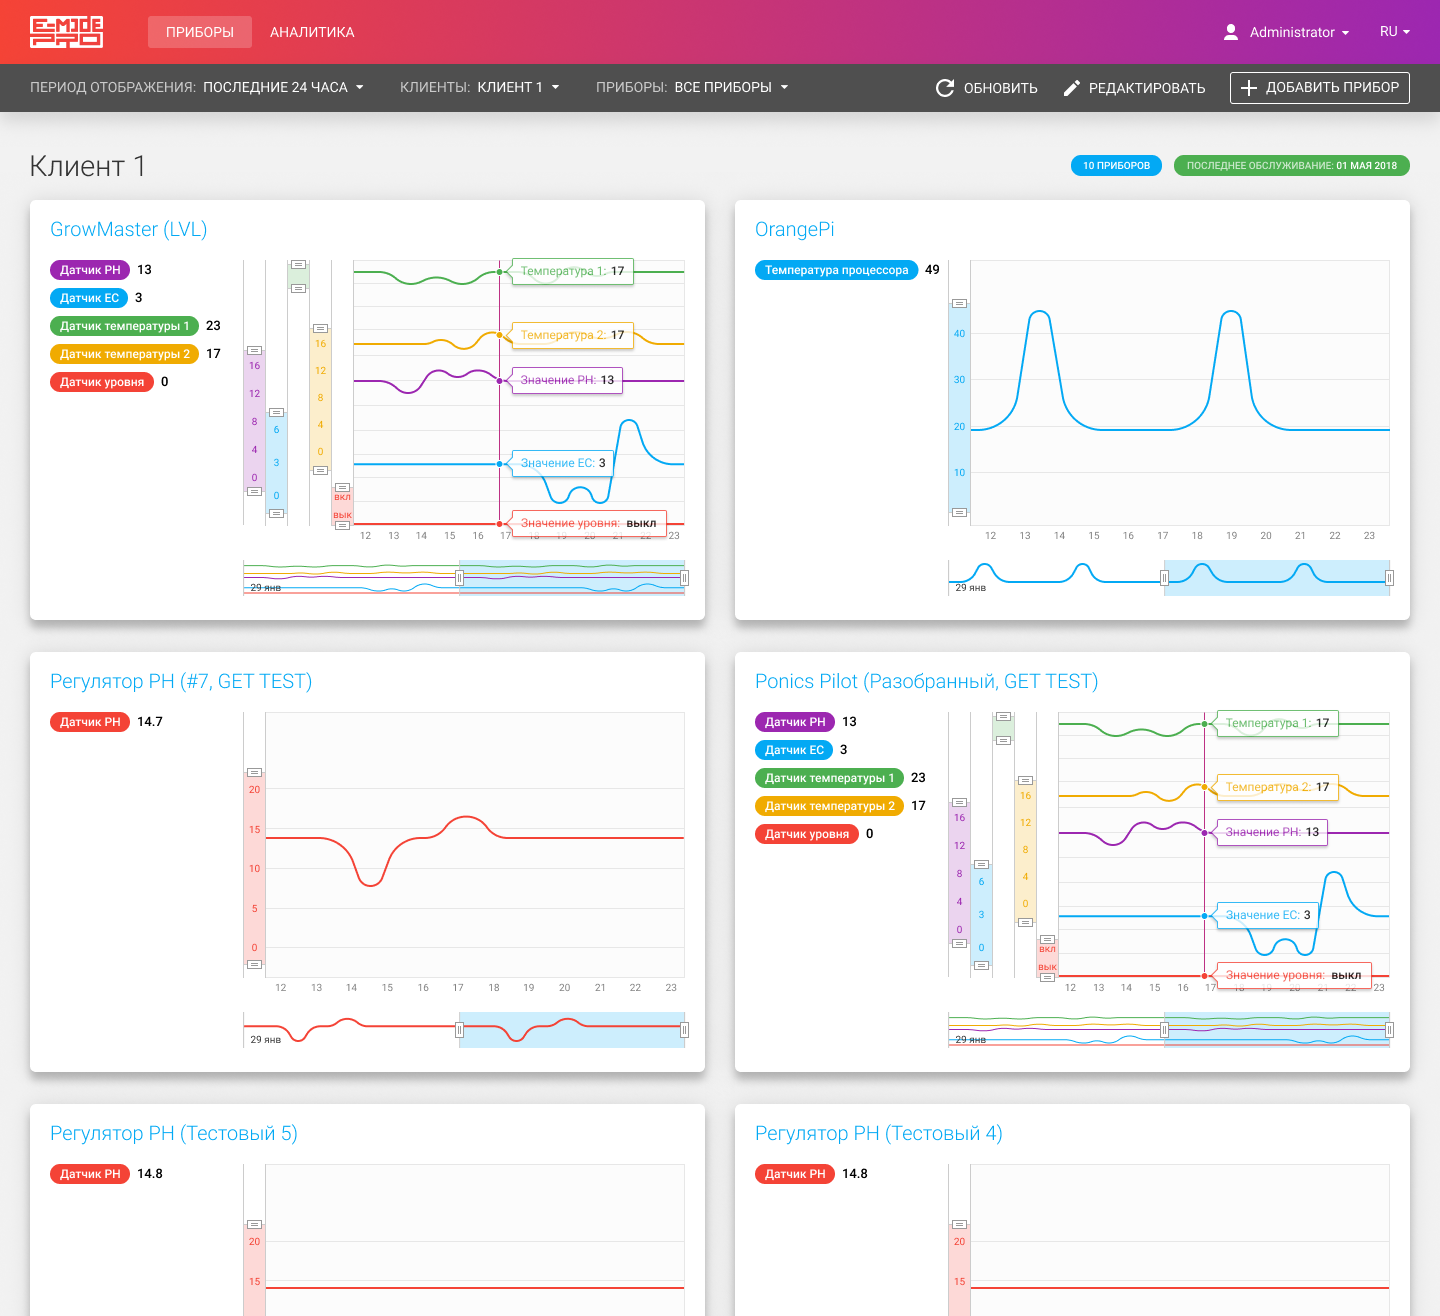Open the ПЕРИОД ОТОБРАЖЕНИЯ dropdown
The width and height of the screenshot is (1440, 1316).
[x=197, y=88]
